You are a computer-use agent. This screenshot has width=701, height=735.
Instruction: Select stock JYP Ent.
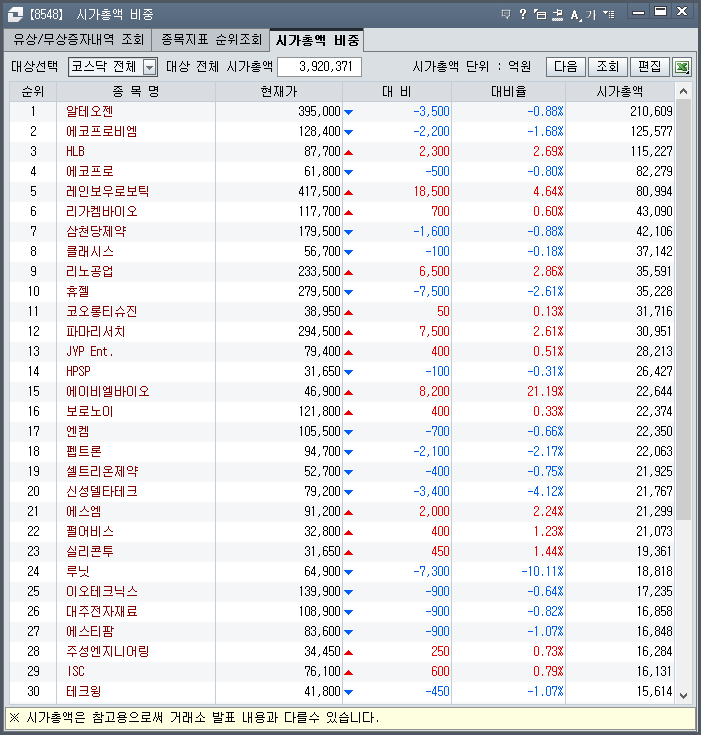pos(90,352)
